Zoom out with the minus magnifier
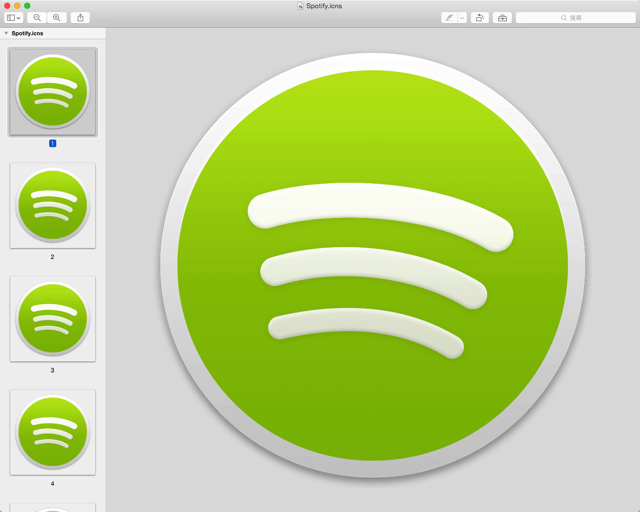The image size is (640, 512). (37, 18)
